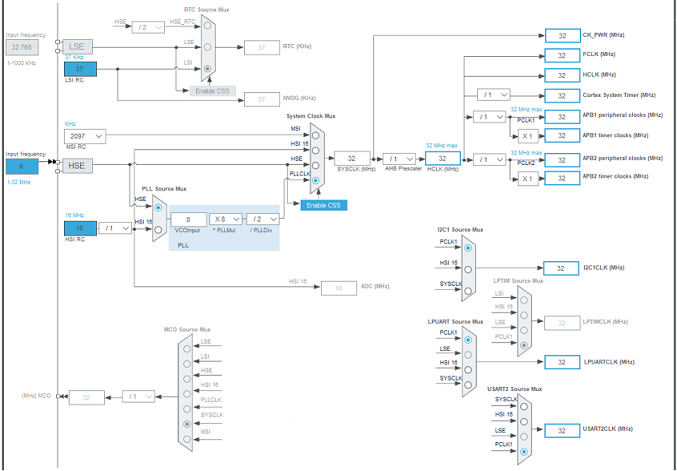The image size is (677, 471).
Task: Select HSI 16 in PLL Source Mux
Action: (x=158, y=230)
